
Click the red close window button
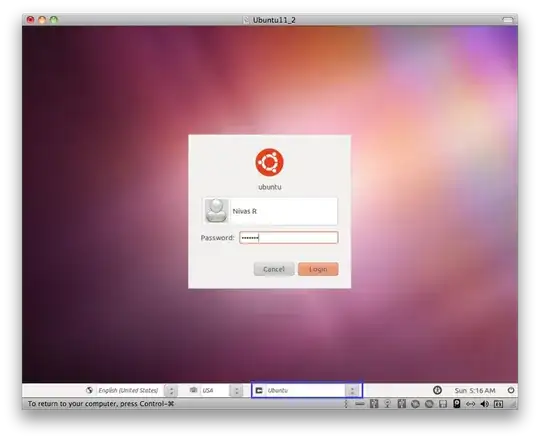coord(30,20)
